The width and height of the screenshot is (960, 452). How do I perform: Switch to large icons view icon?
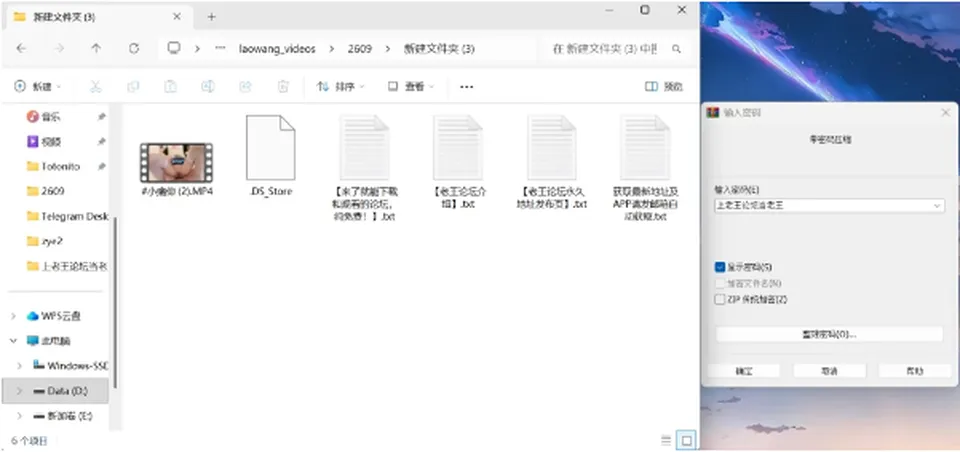click(686, 440)
